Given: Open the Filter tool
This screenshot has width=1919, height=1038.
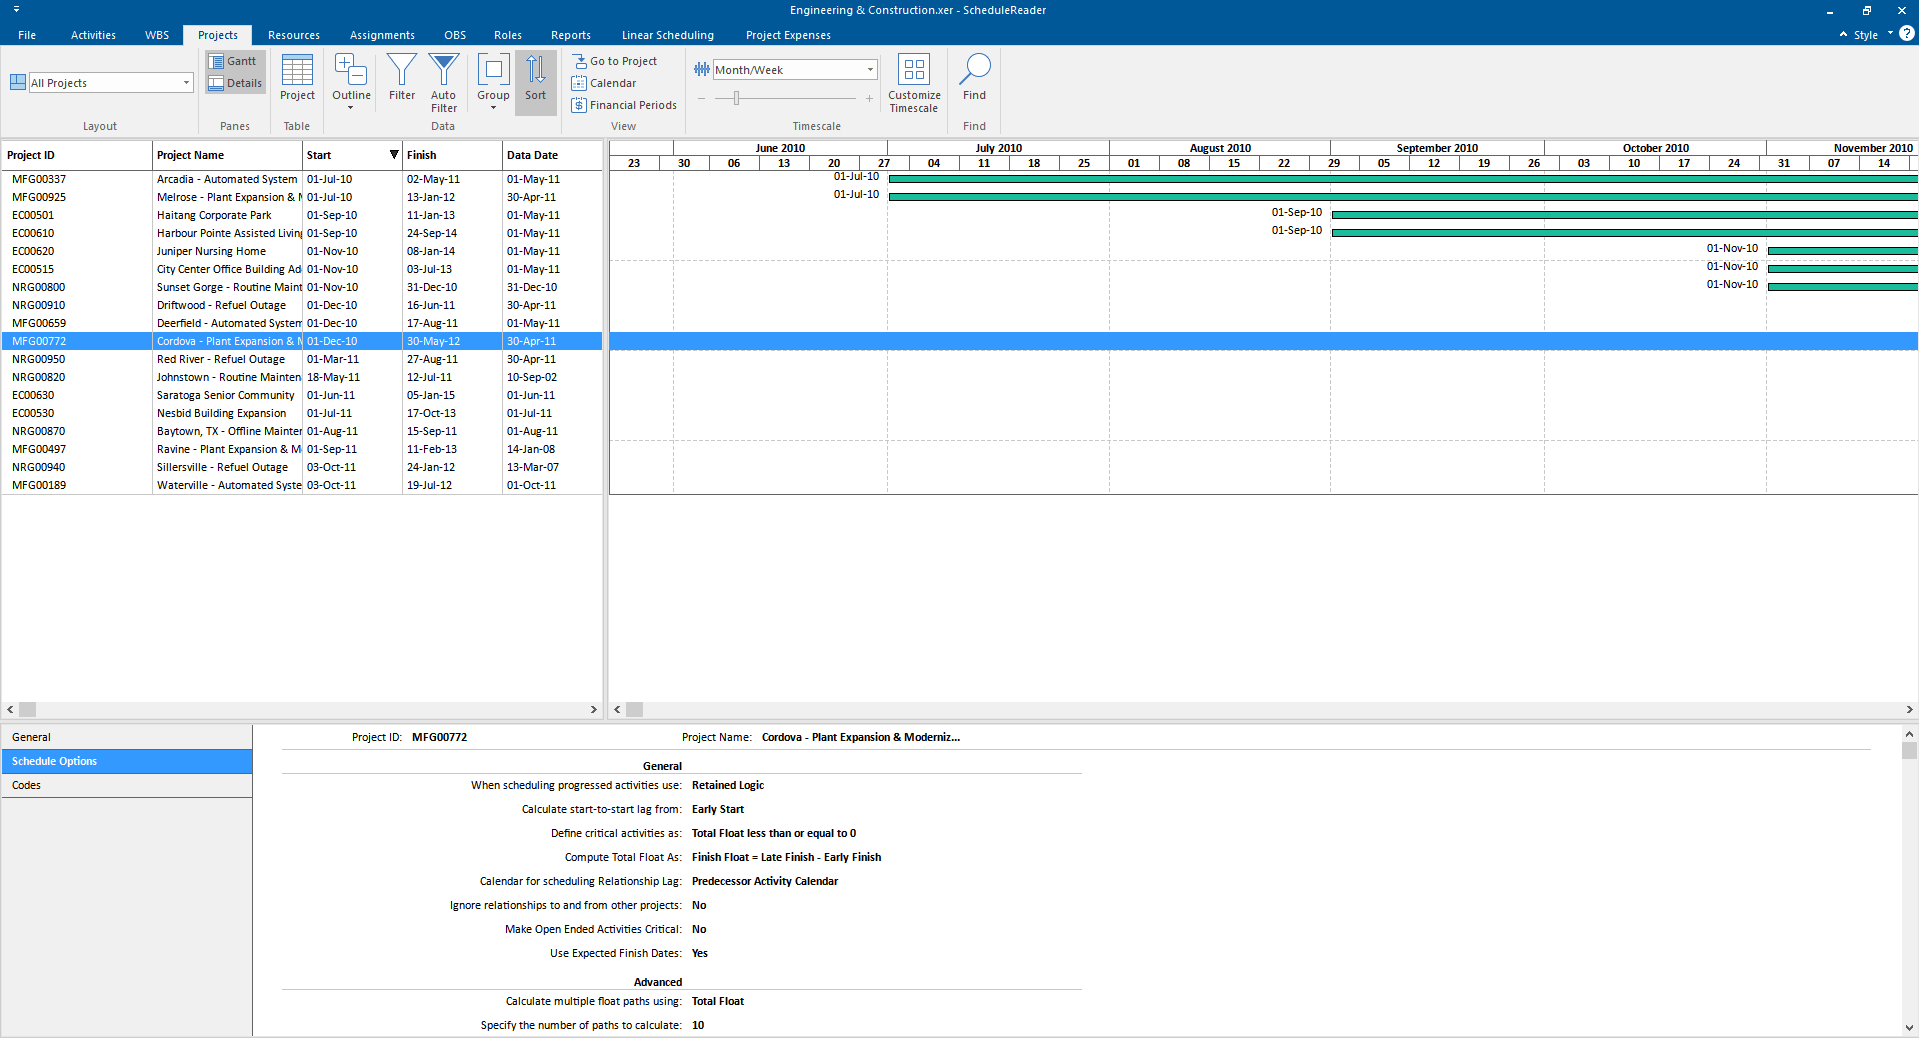Looking at the screenshot, I should click(x=402, y=78).
